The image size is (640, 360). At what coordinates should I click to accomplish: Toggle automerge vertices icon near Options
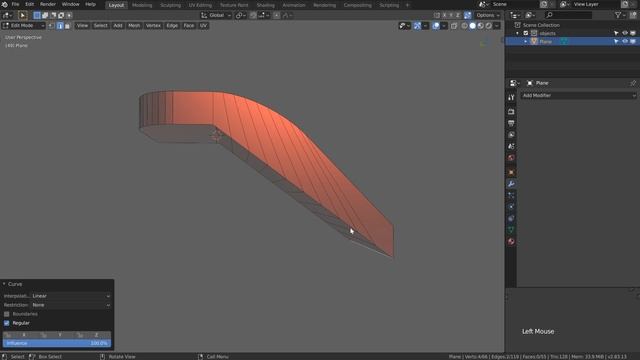click(468, 16)
